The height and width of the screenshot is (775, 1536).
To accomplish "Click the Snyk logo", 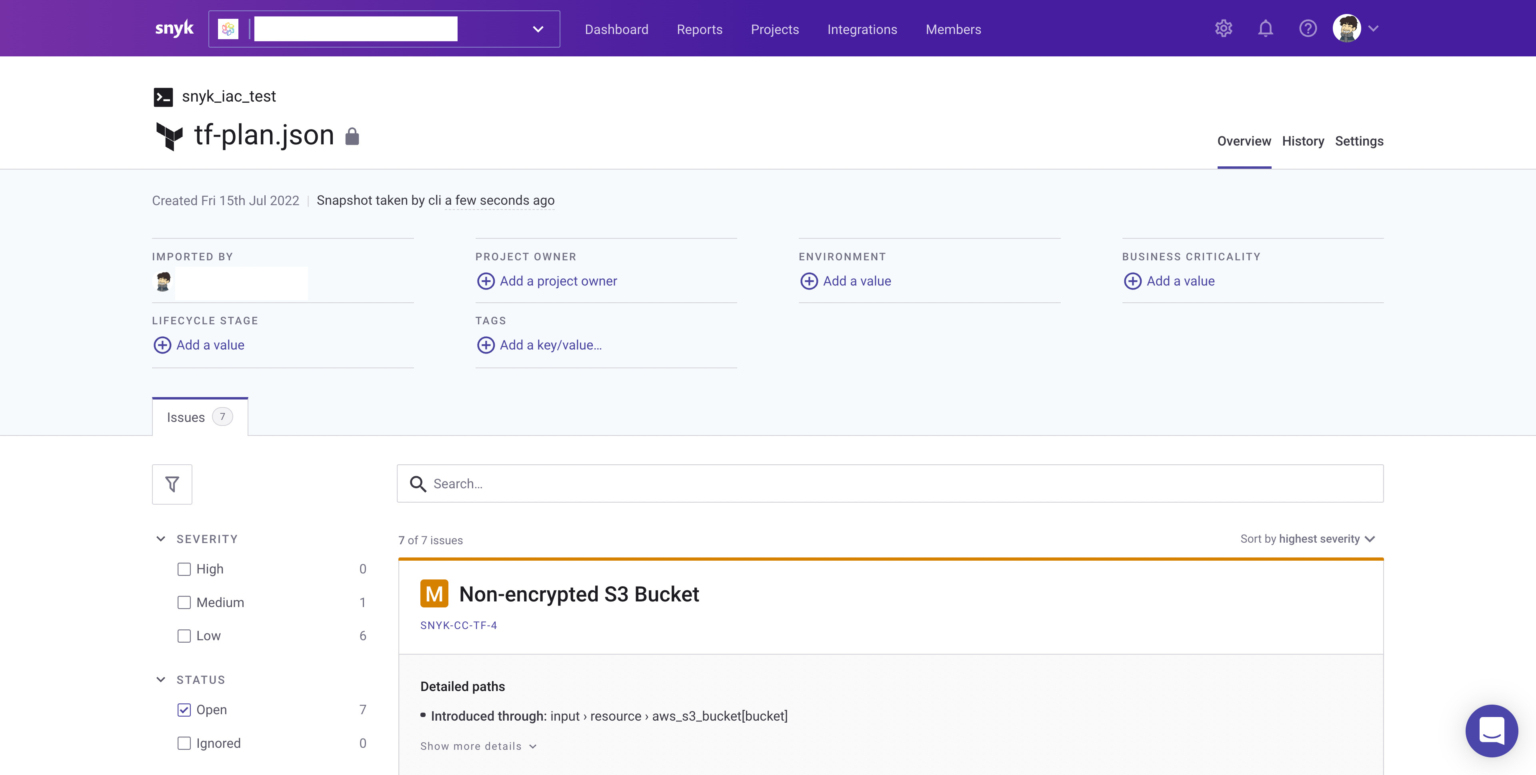I will (173, 27).
